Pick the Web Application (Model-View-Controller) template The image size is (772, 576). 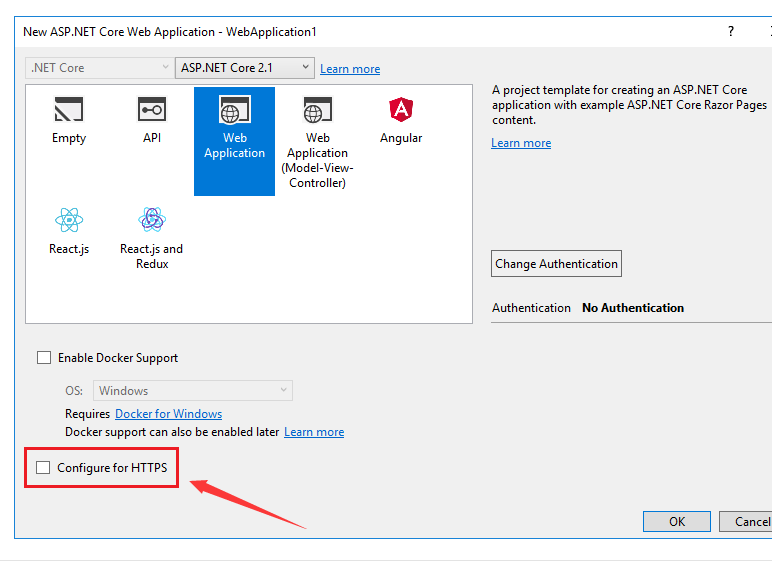[318, 141]
